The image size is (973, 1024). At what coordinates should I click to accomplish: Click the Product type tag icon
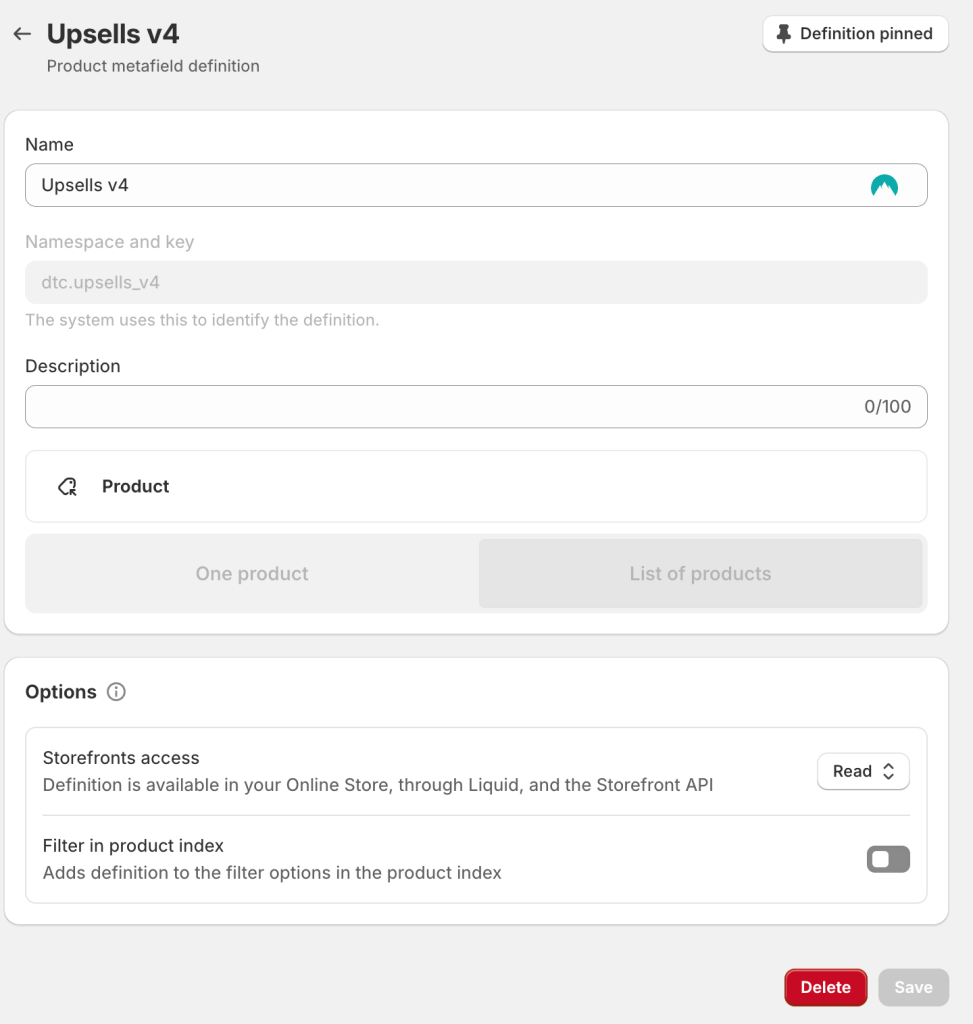68,487
